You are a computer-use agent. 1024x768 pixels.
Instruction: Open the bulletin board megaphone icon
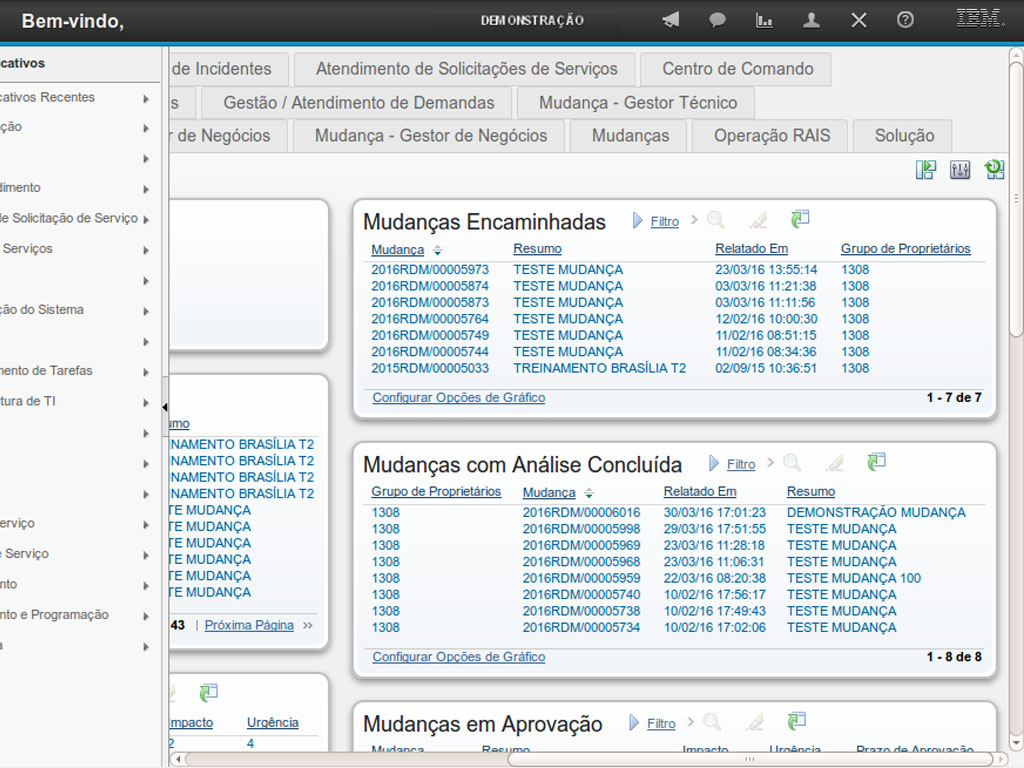(x=671, y=20)
